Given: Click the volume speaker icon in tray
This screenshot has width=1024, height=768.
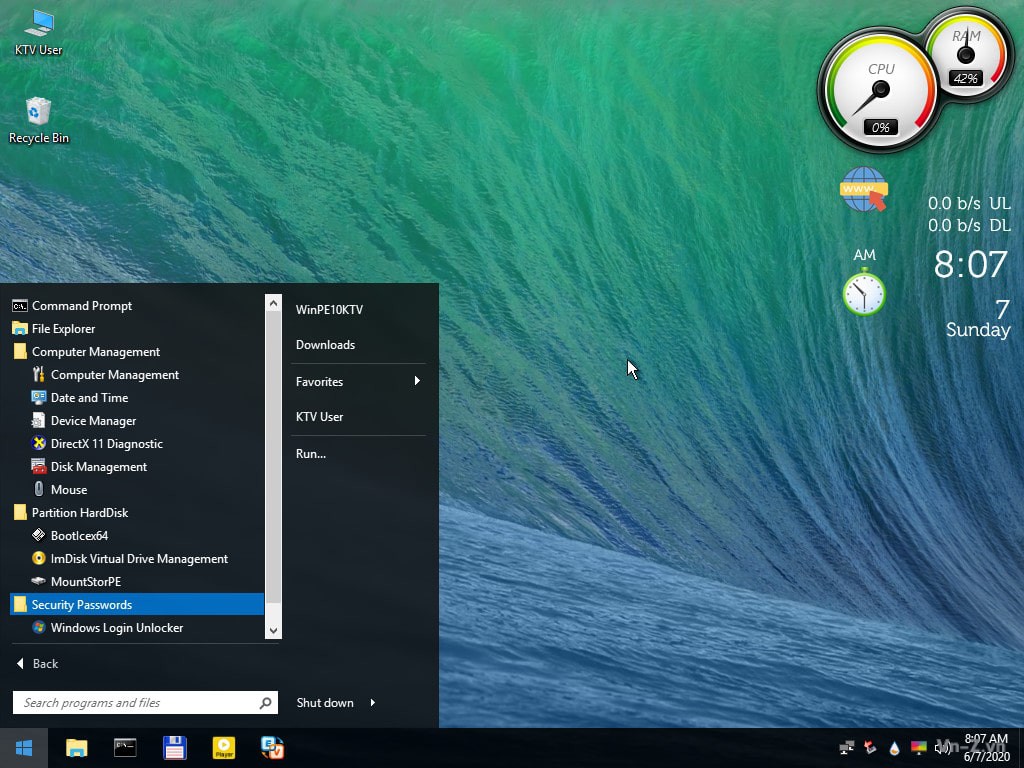Looking at the screenshot, I should (942, 747).
